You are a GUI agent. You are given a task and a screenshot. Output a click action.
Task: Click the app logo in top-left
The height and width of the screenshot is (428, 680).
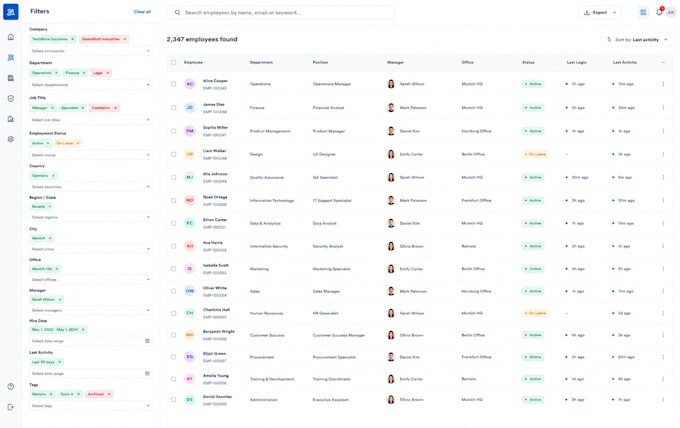coord(11,12)
